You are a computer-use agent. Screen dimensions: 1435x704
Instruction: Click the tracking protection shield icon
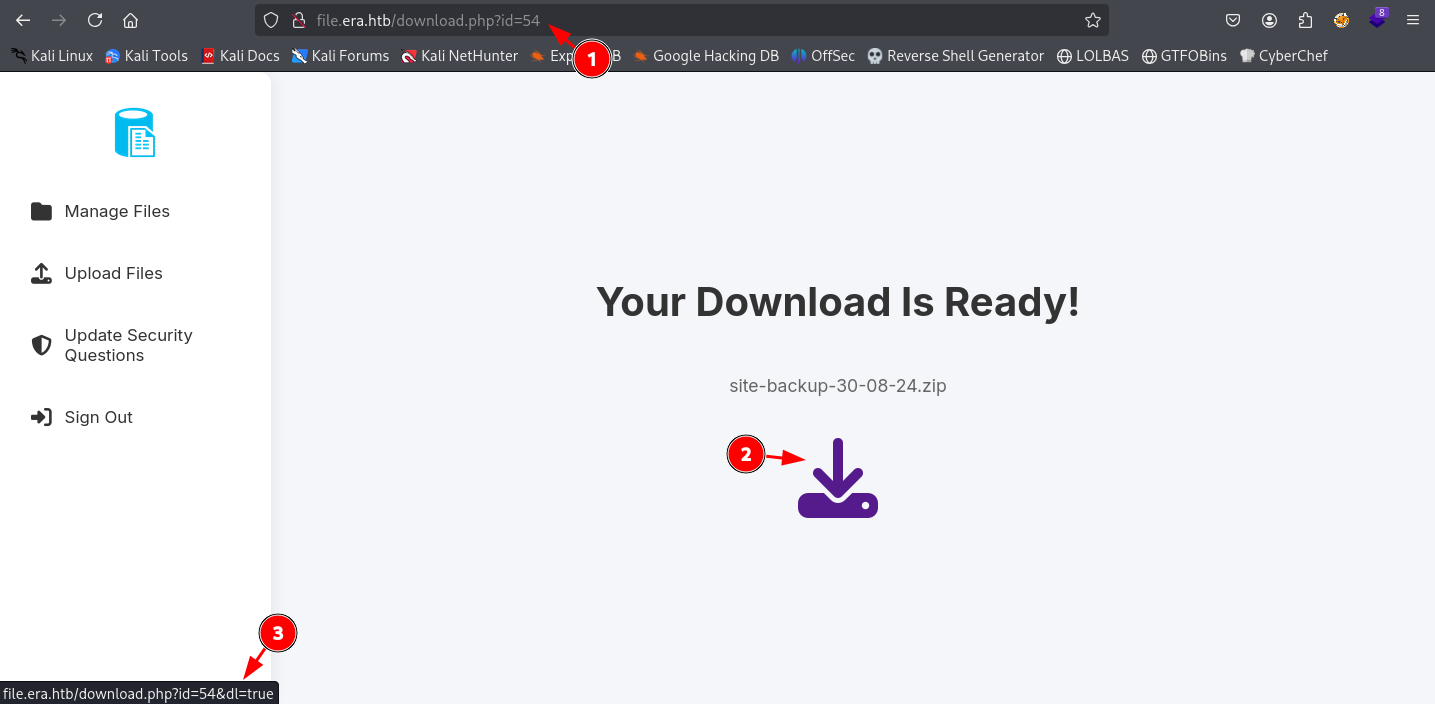tap(270, 20)
